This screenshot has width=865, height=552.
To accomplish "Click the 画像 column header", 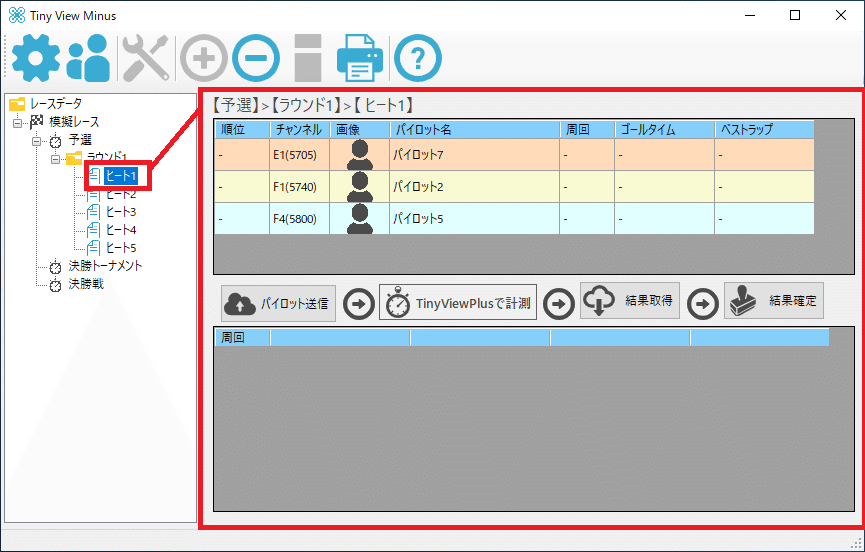I will tap(360, 130).
